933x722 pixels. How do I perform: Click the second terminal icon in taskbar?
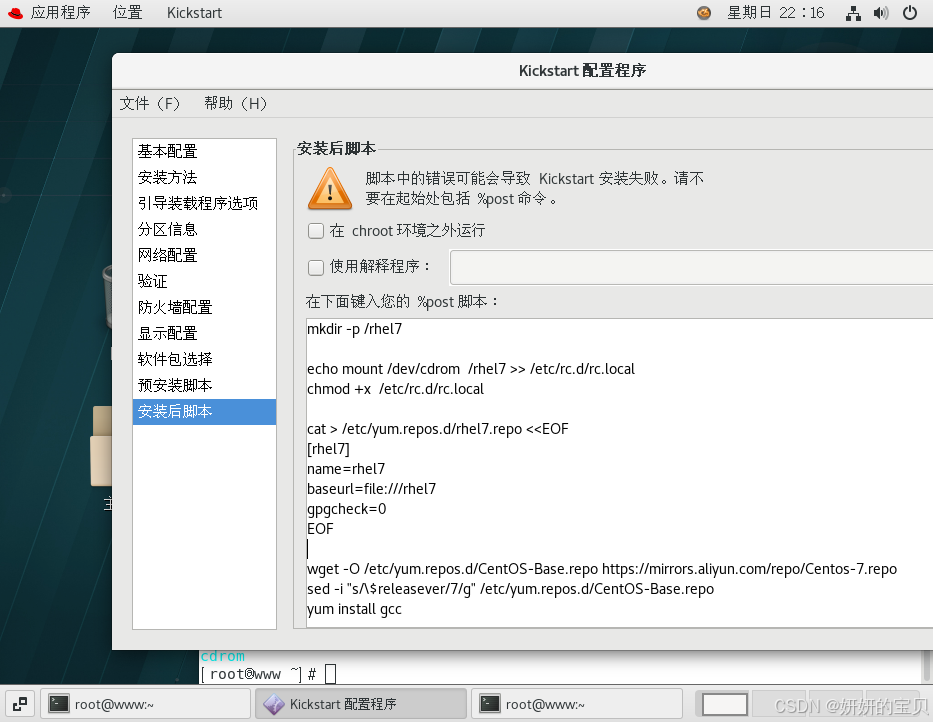tap(490, 704)
